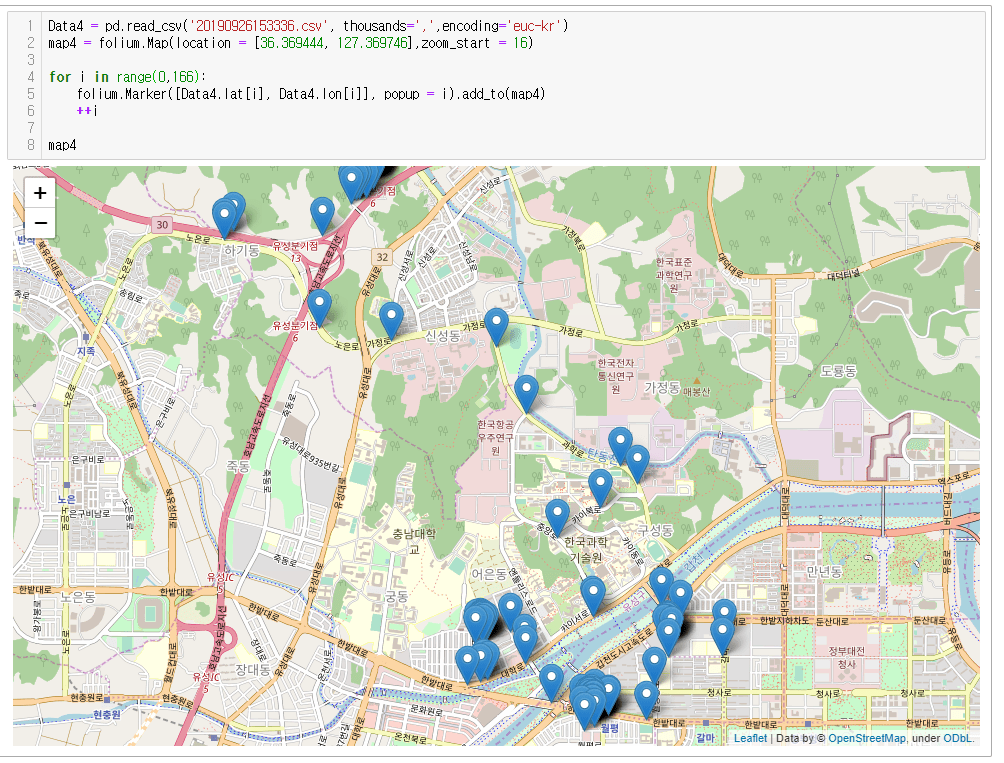Select the marker above 하기동 label
Viewport: 1004px width, 763px height.
pos(225,216)
